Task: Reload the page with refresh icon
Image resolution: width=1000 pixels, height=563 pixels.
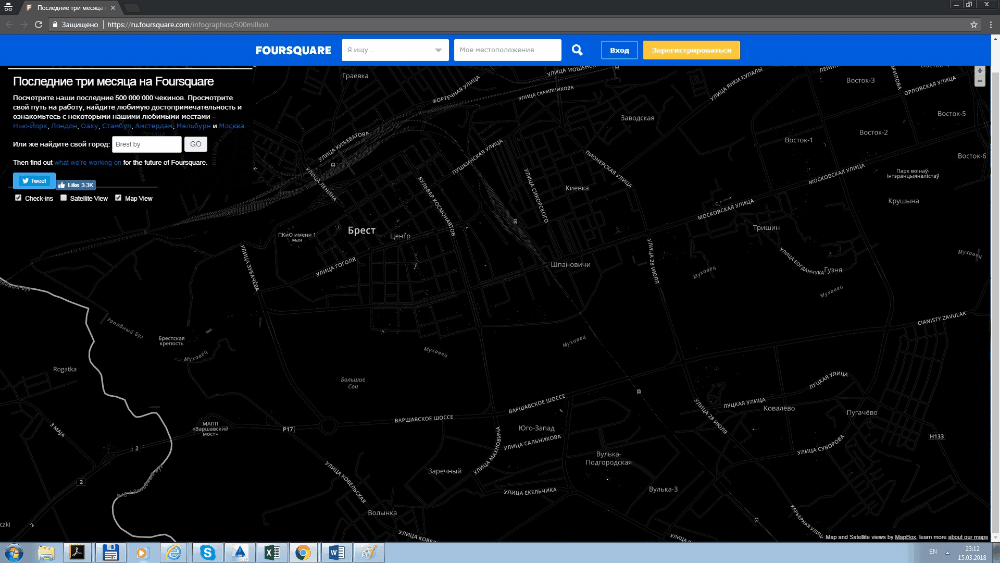Action: pyautogui.click(x=38, y=25)
